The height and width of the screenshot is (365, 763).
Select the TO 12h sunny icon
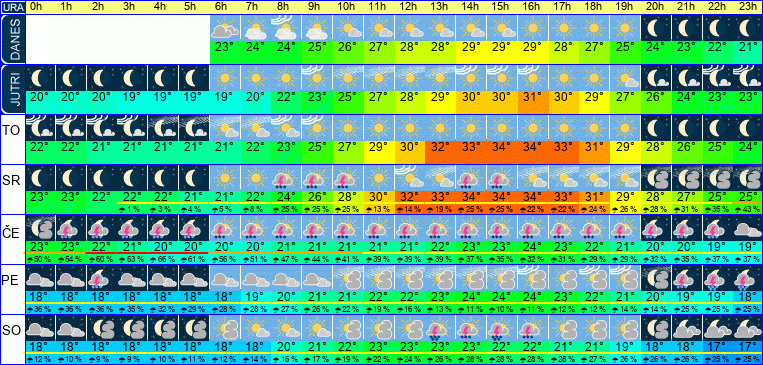410,128
